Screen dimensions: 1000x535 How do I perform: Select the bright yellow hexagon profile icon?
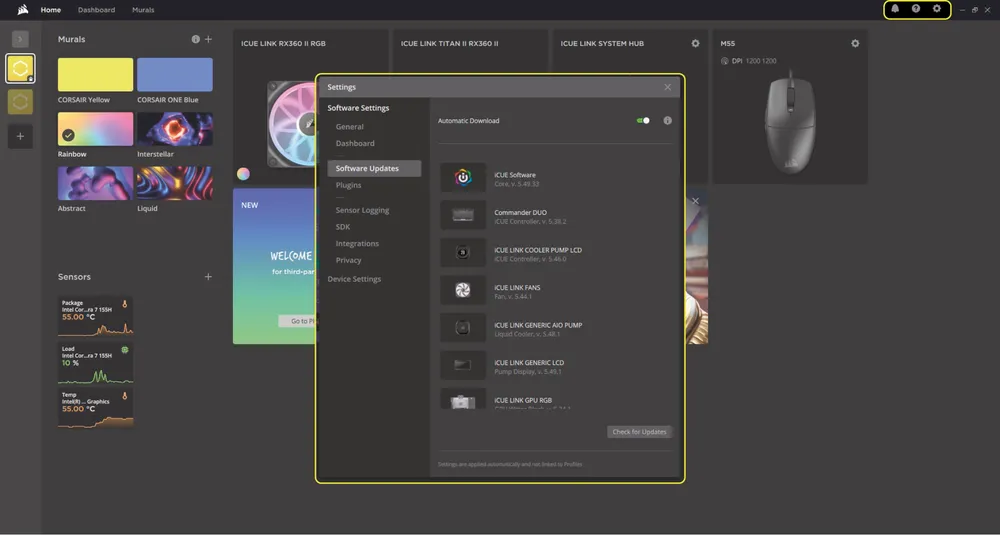[x=20, y=68]
